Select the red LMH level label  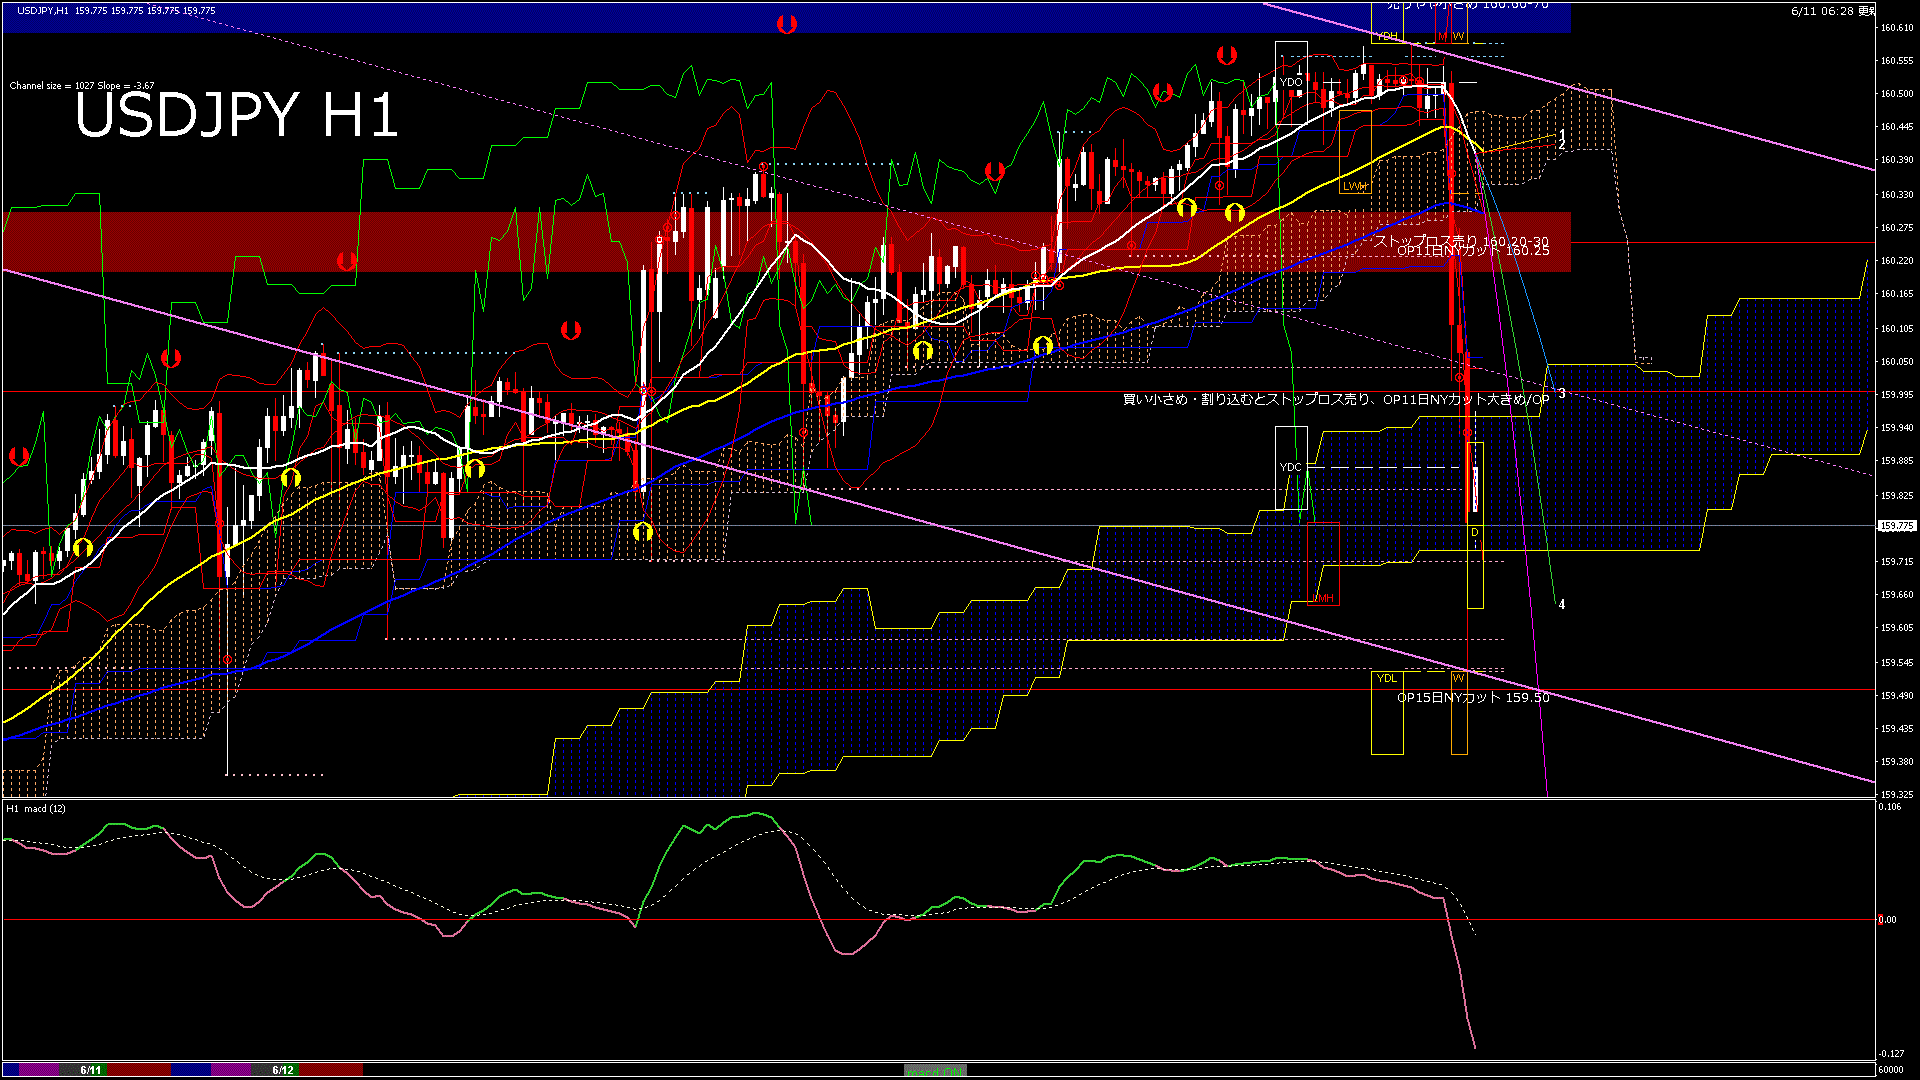[x=1323, y=598]
